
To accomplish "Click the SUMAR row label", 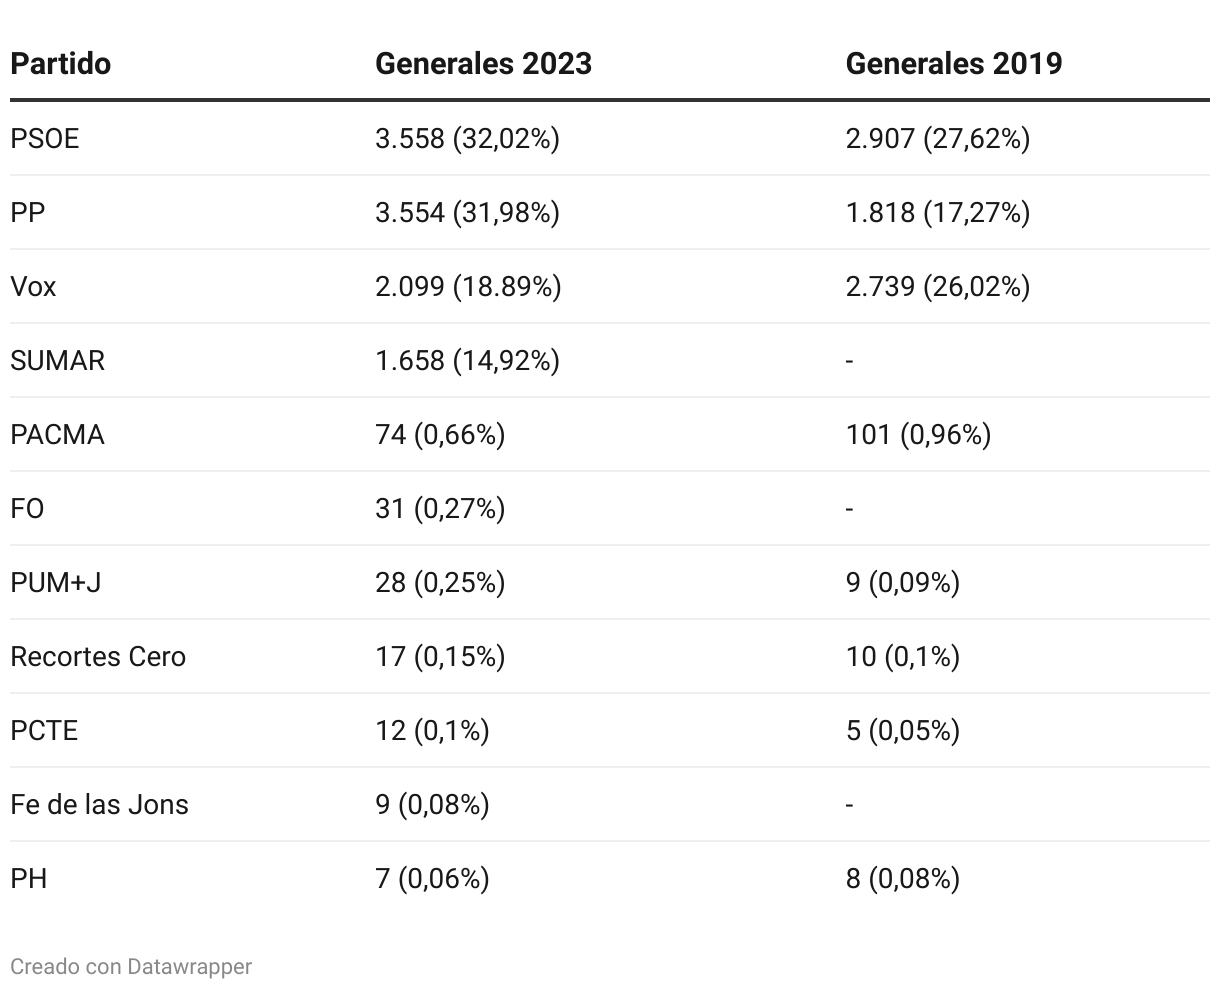I will point(57,361).
